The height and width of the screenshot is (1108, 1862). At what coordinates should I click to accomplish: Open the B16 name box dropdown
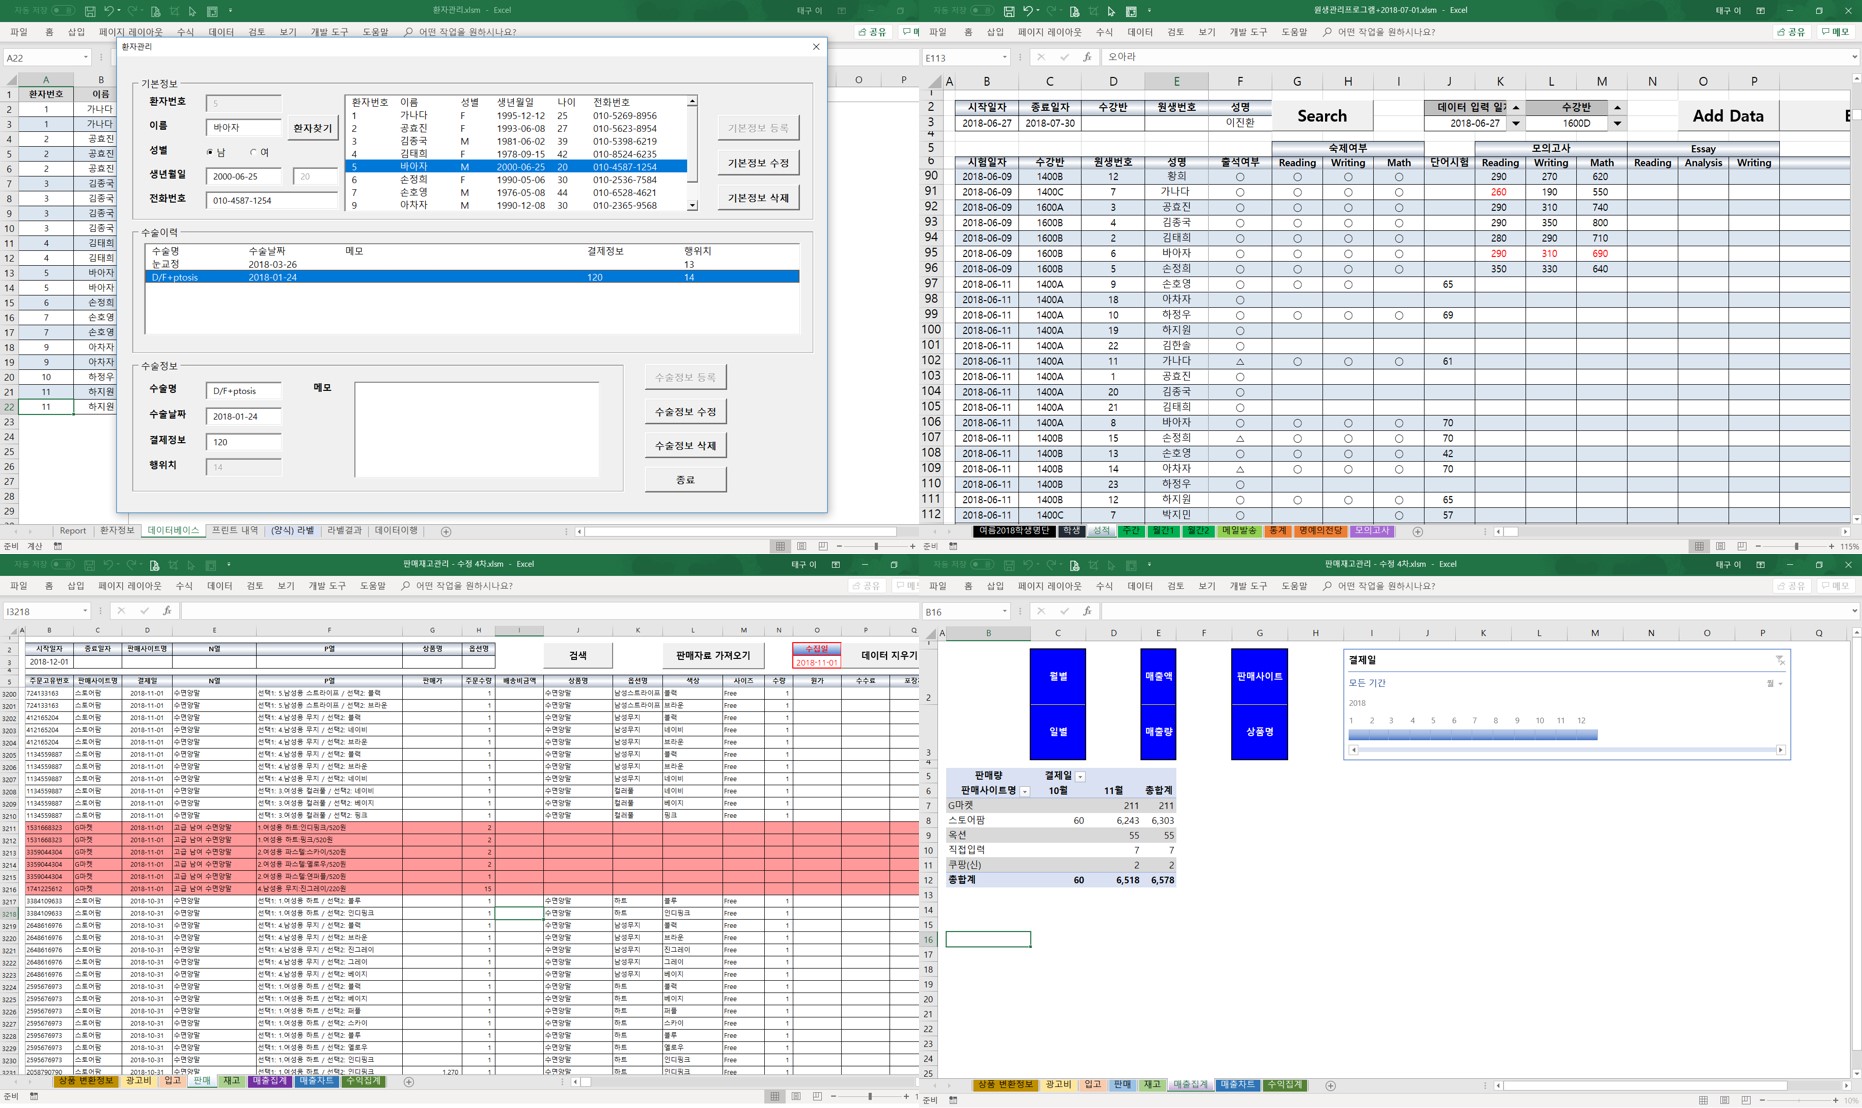[1005, 611]
